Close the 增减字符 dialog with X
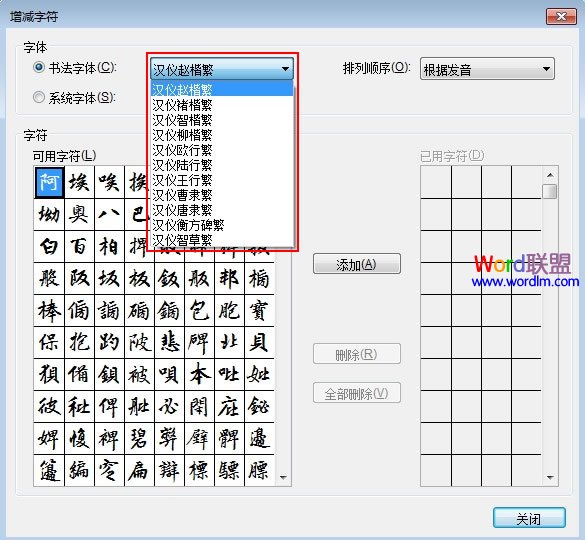The image size is (585, 540). tap(561, 17)
